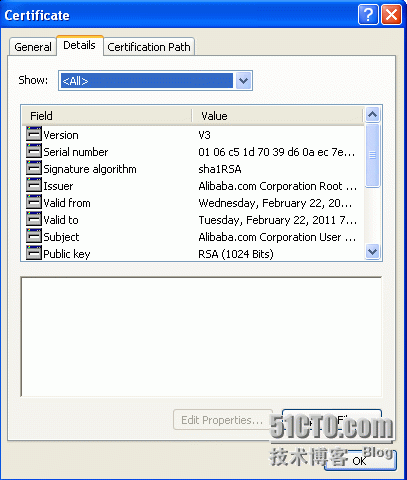
Task: Select the <All> combo box value
Action: tap(147, 81)
